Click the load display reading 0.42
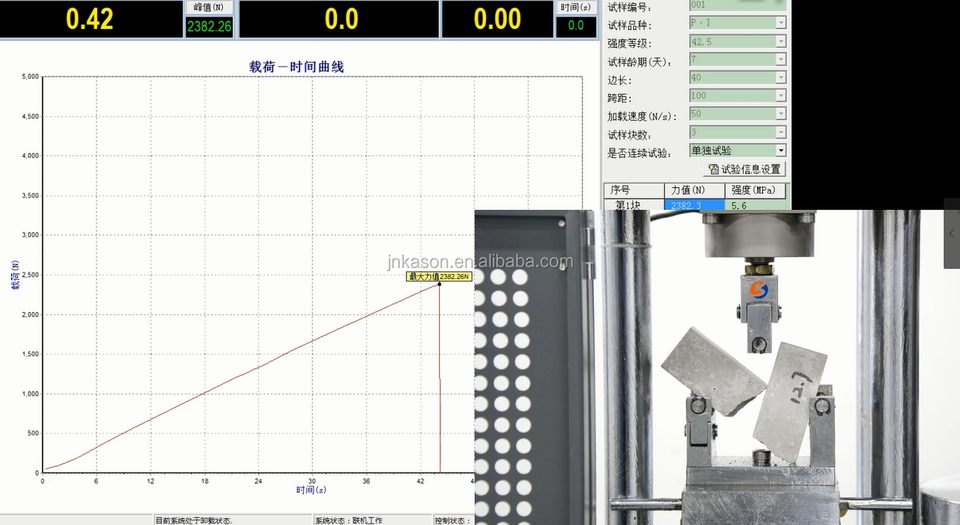960x525 pixels. 90,20
